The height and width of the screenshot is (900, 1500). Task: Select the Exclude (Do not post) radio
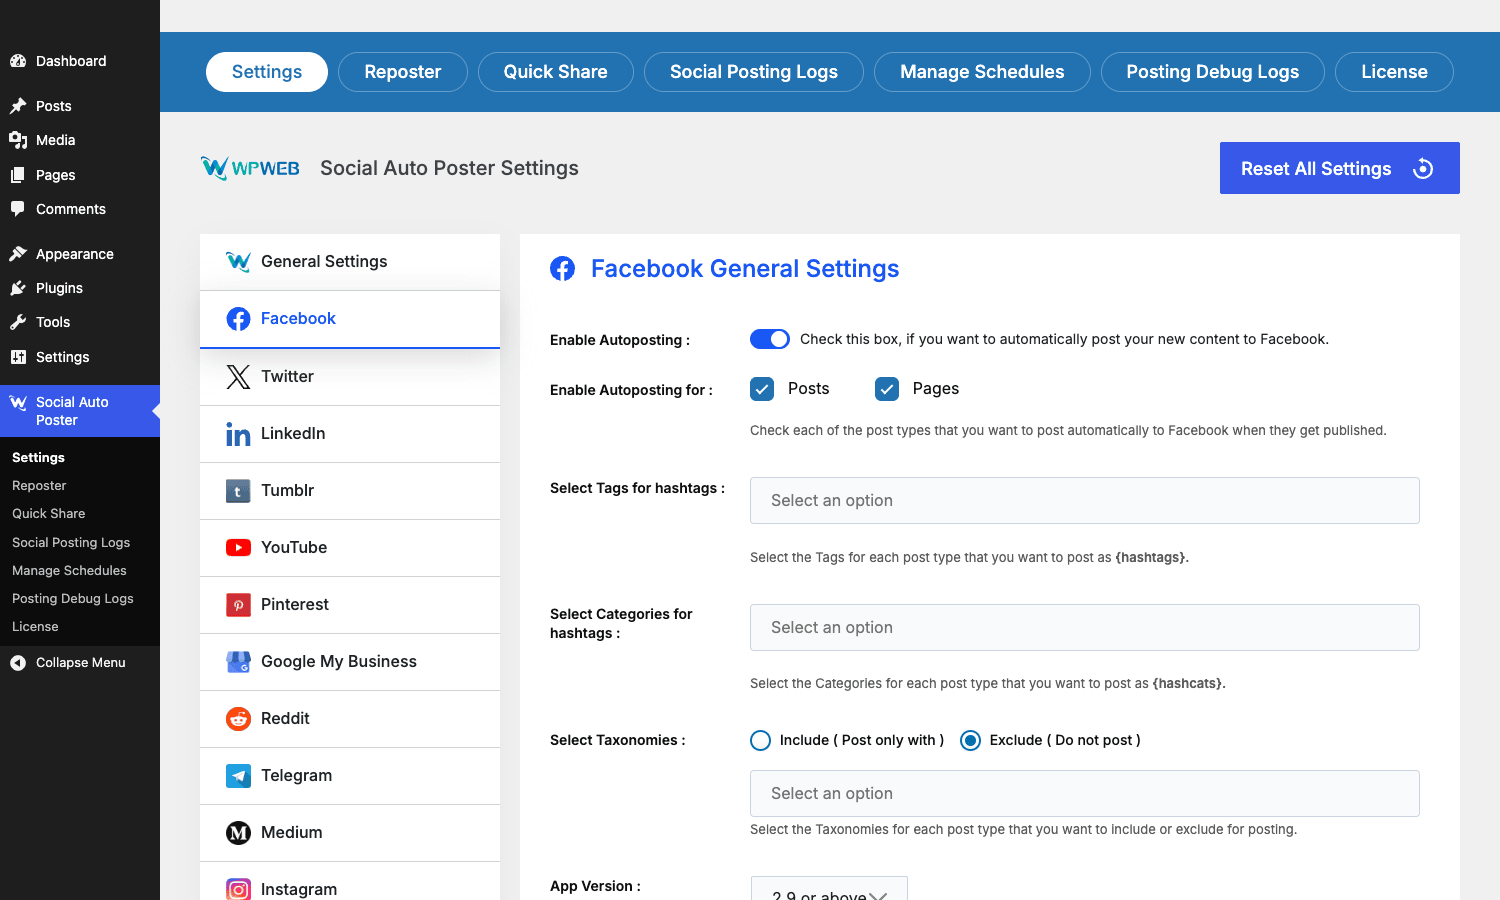click(970, 740)
